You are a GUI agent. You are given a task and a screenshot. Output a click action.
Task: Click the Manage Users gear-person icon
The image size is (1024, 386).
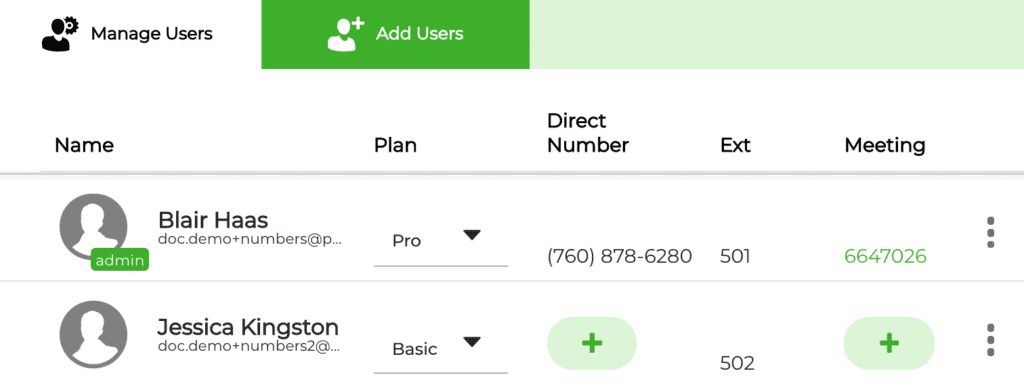pyautogui.click(x=60, y=34)
